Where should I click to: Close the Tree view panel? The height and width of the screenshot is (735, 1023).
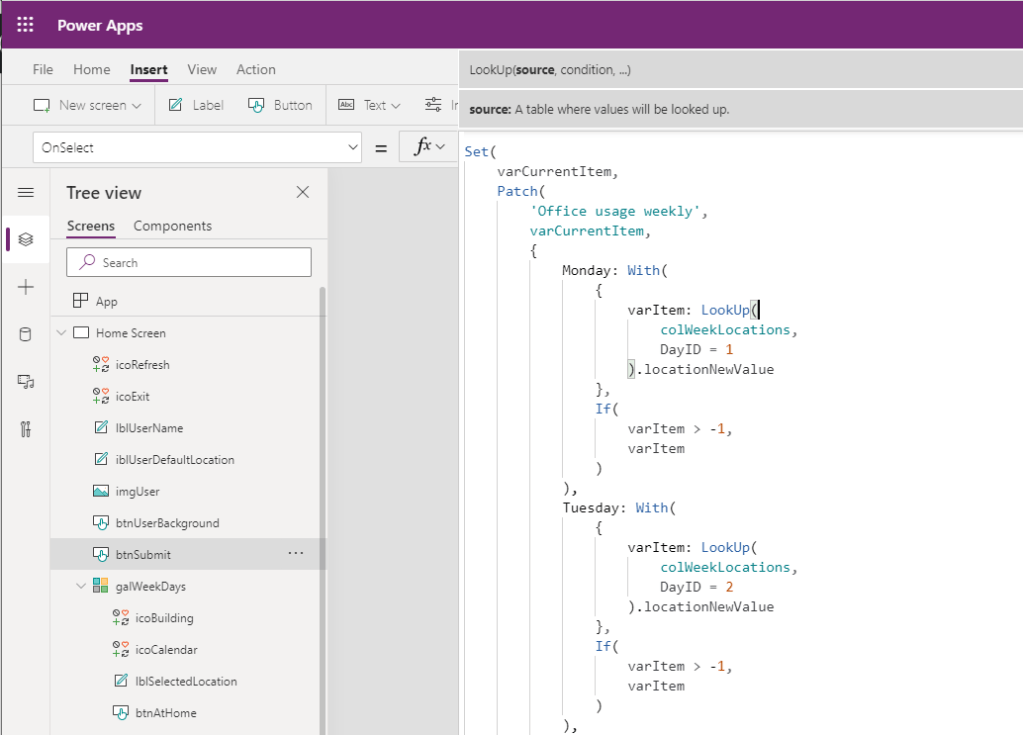[303, 192]
